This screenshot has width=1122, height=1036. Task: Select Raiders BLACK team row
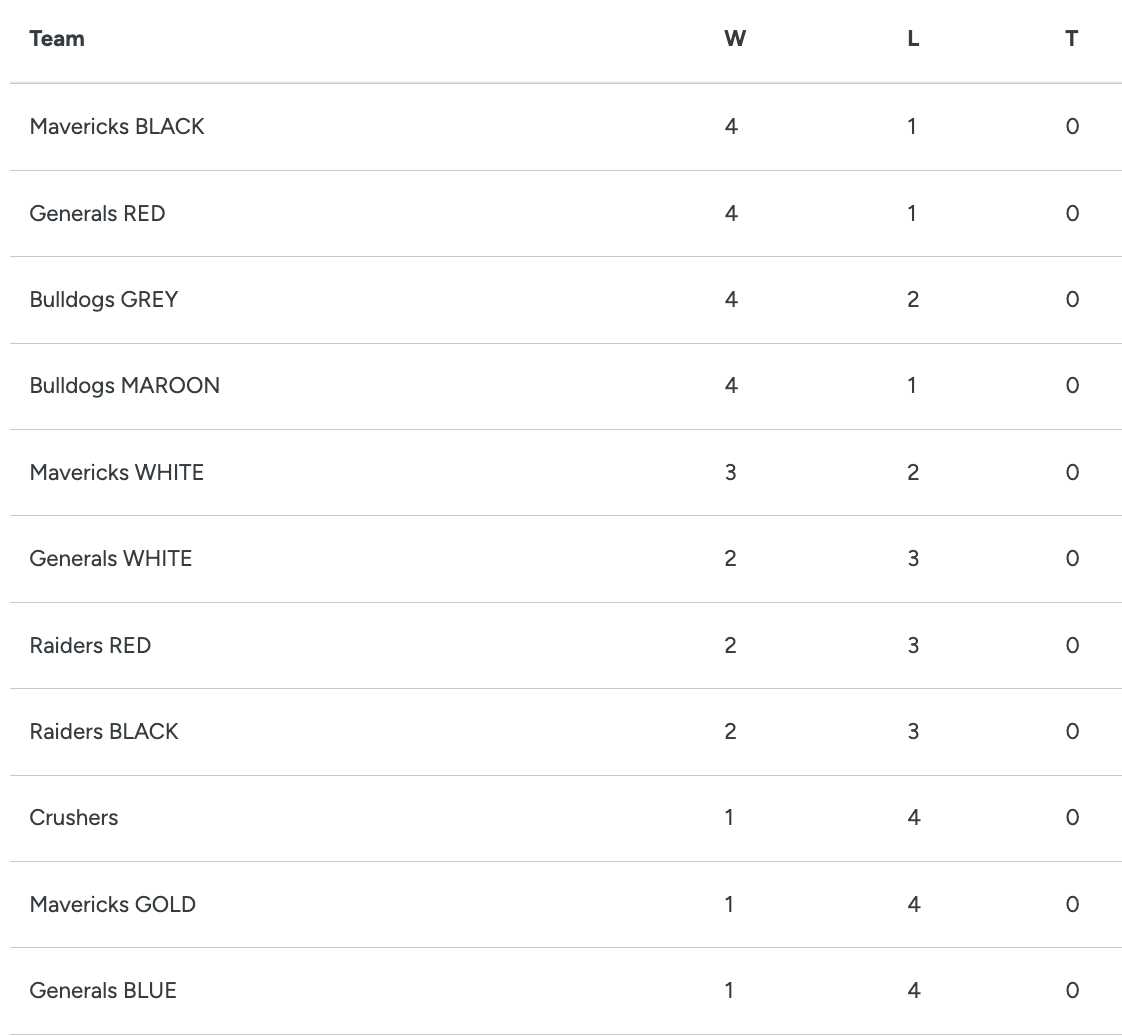104,731
